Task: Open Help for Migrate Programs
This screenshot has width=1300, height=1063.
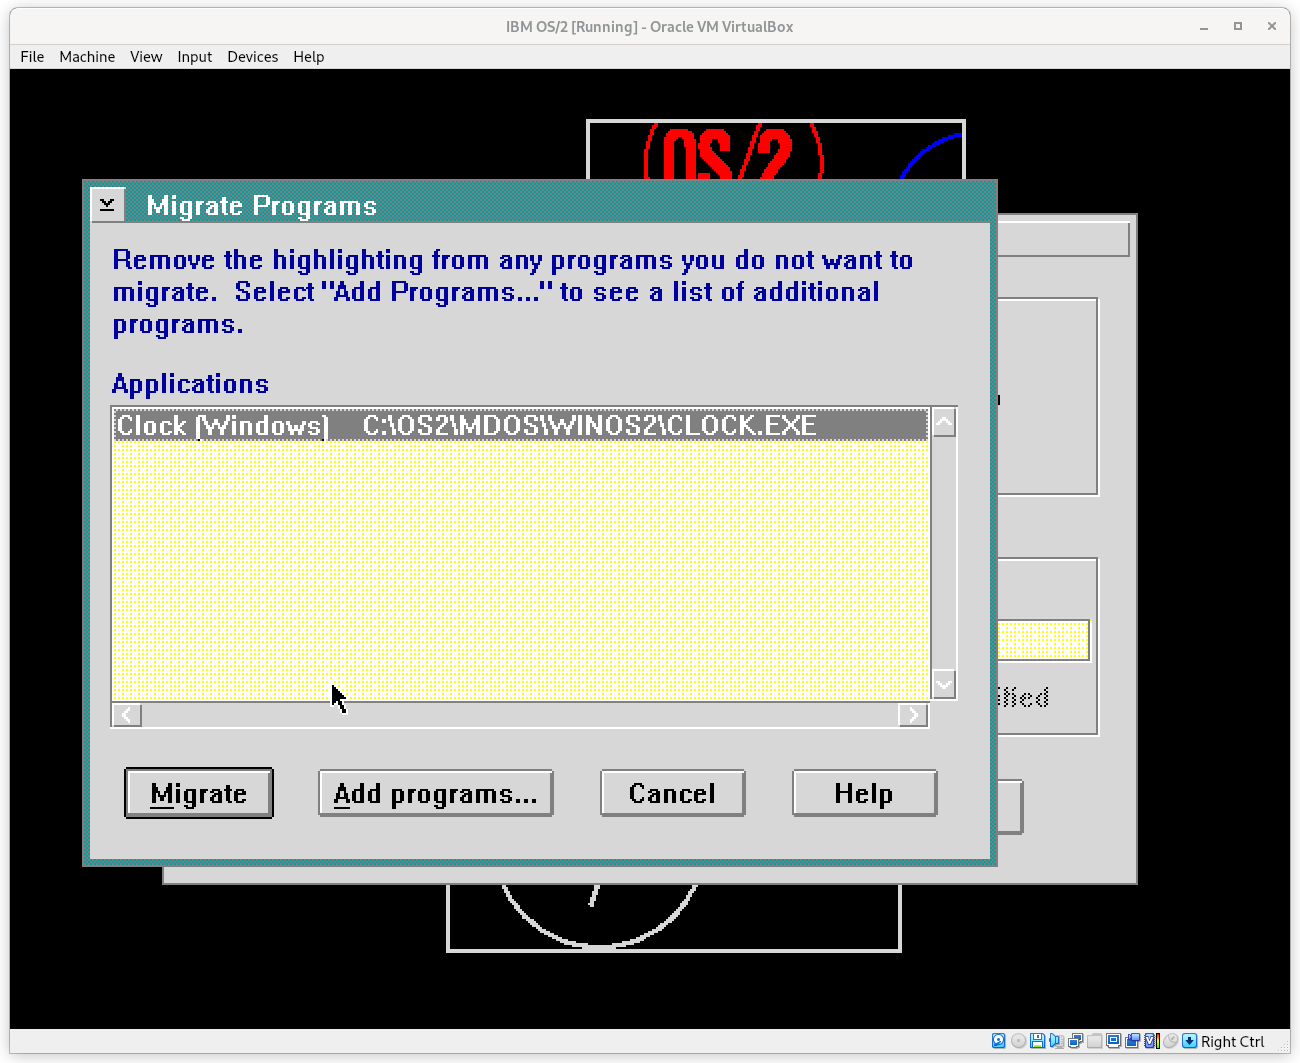Action: 864,793
